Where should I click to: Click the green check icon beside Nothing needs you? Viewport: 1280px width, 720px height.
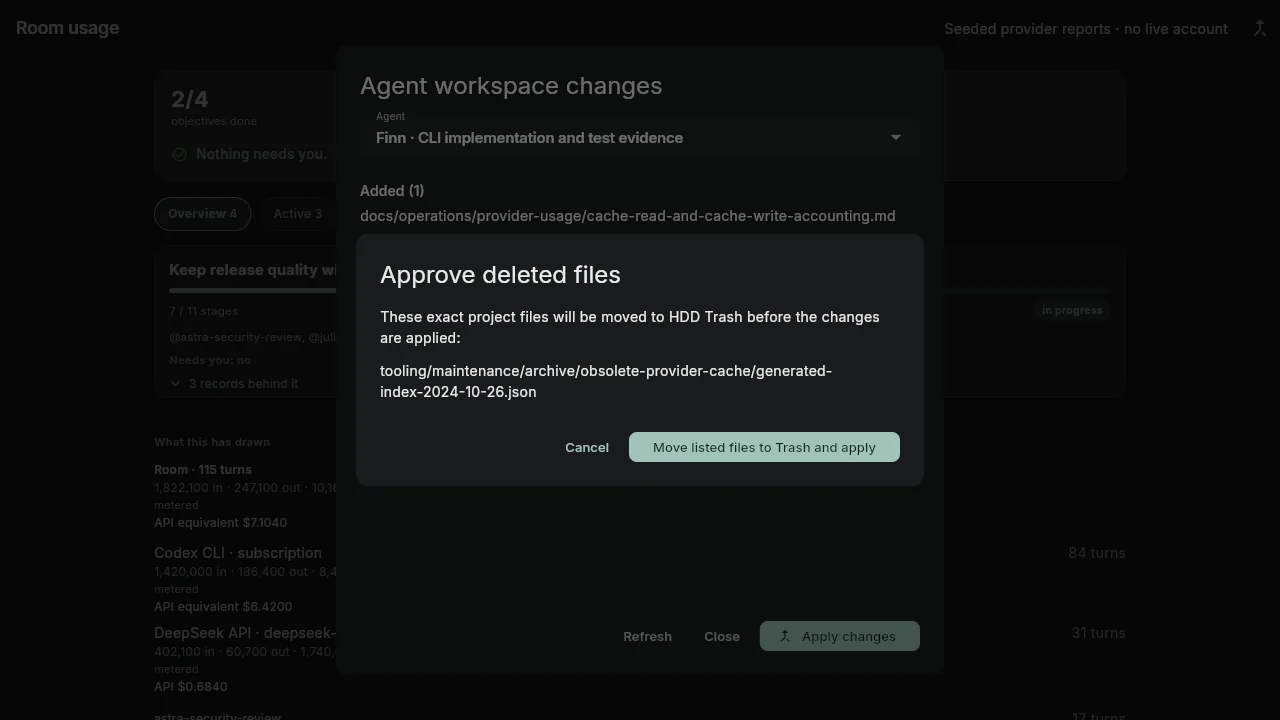[x=179, y=154]
